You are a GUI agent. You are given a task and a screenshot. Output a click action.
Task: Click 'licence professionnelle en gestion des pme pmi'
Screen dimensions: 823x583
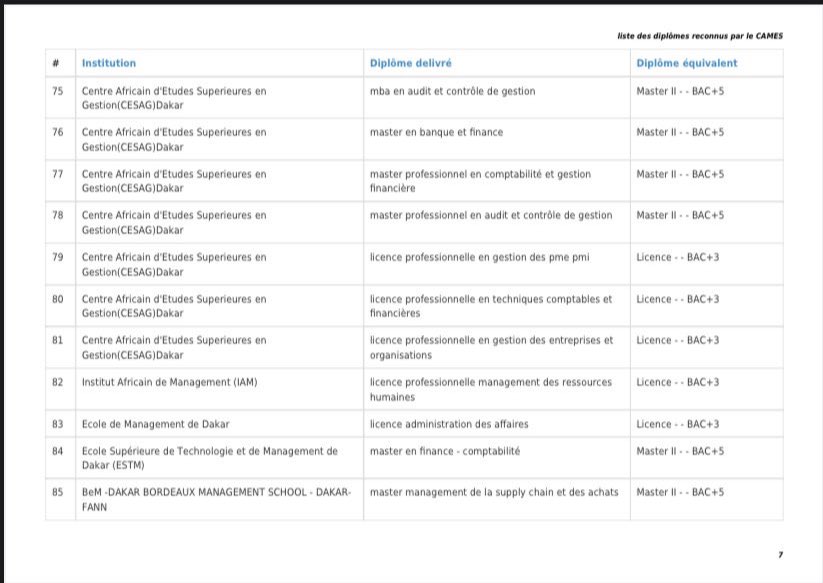click(x=479, y=257)
